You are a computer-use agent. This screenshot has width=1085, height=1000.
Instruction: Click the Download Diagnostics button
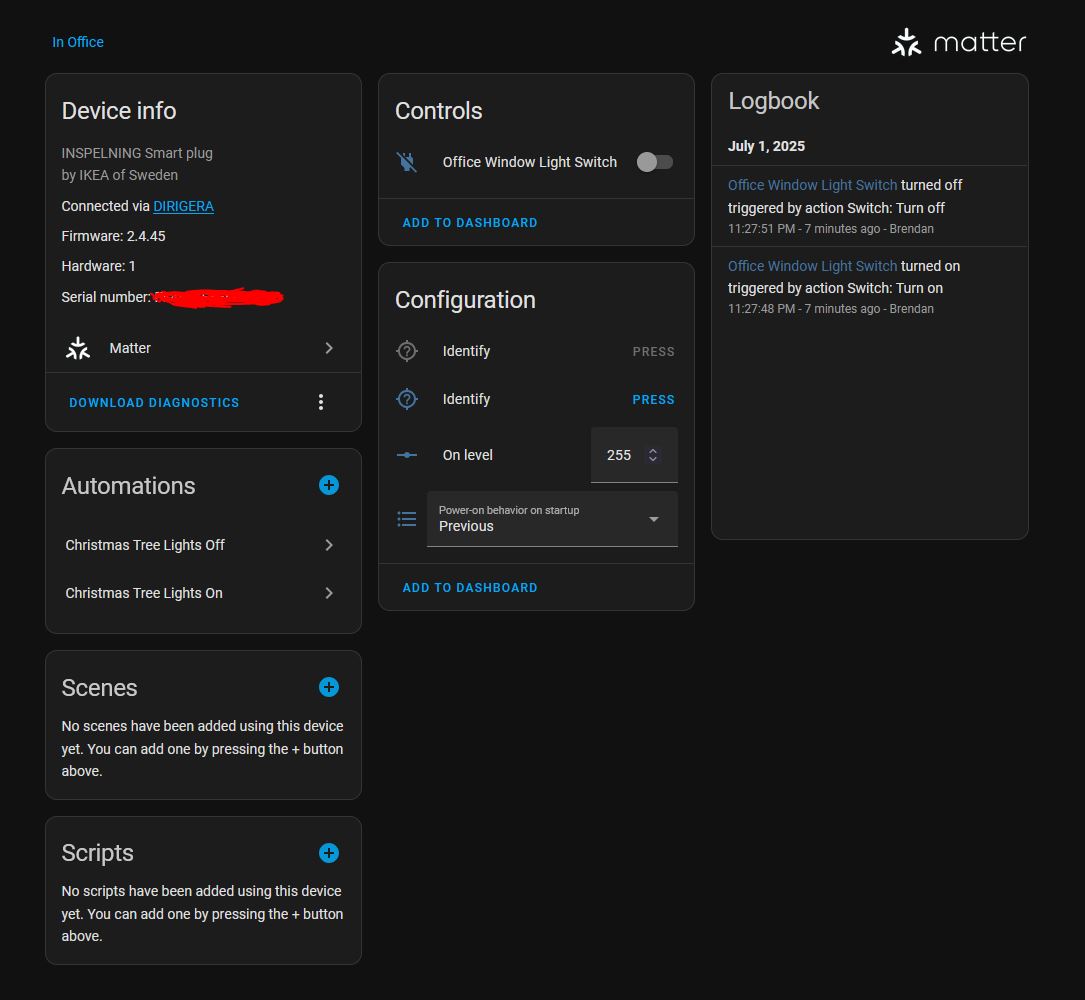[153, 401]
